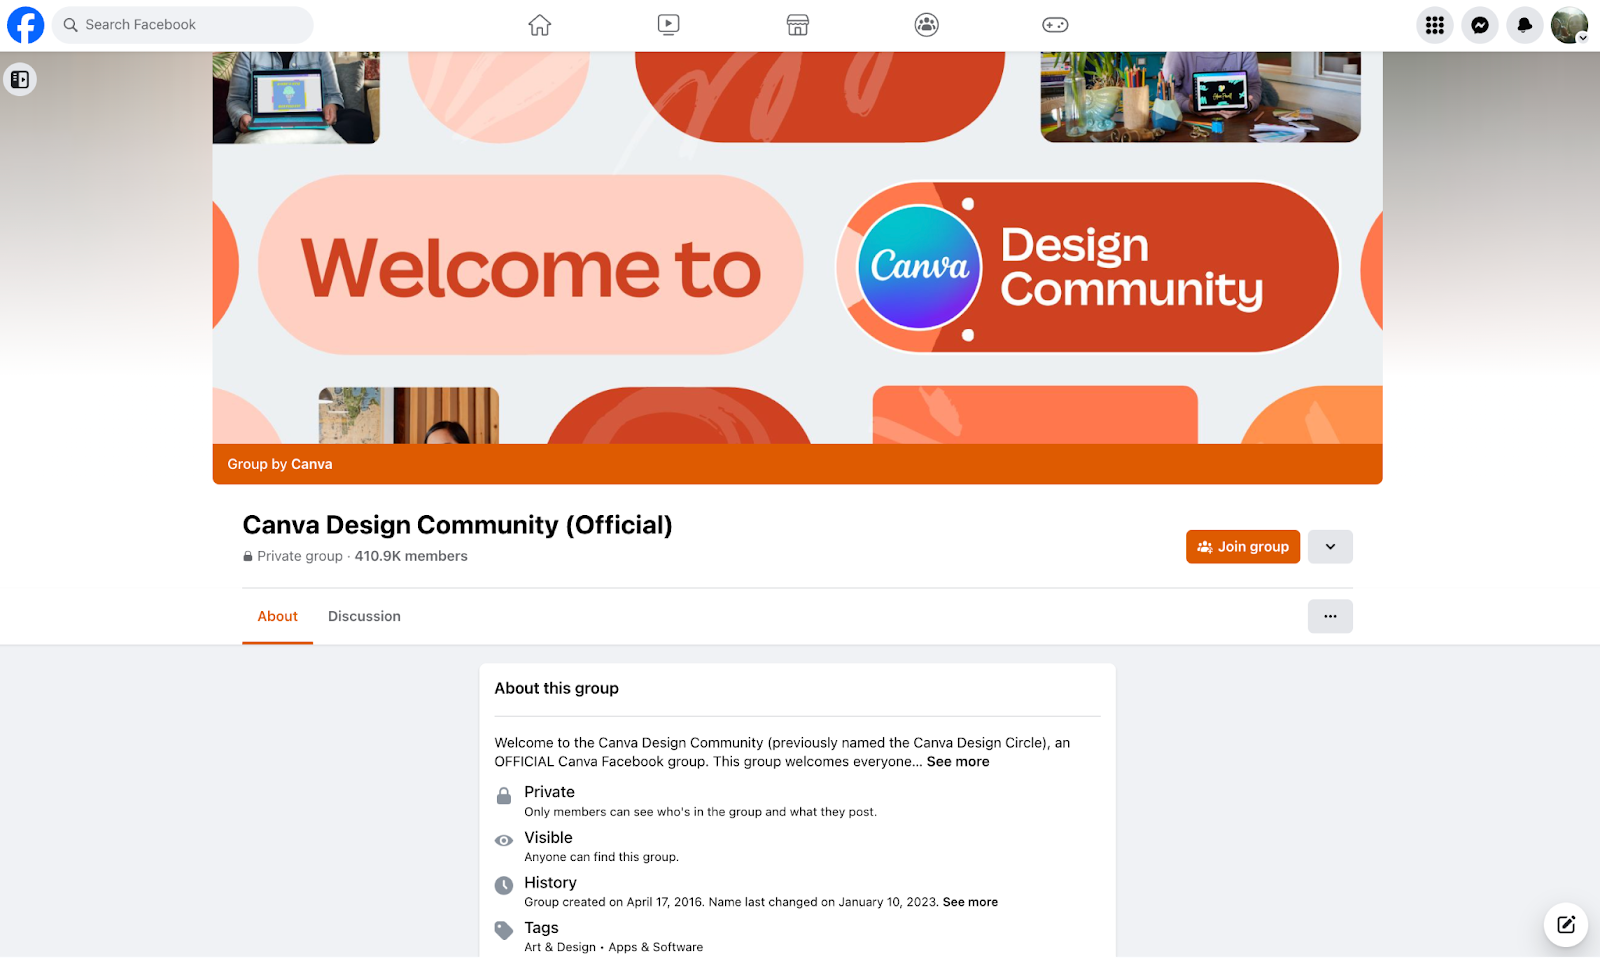Click the Facebook logo icon
Viewport: 1600px width, 958px height.
tap(26, 25)
